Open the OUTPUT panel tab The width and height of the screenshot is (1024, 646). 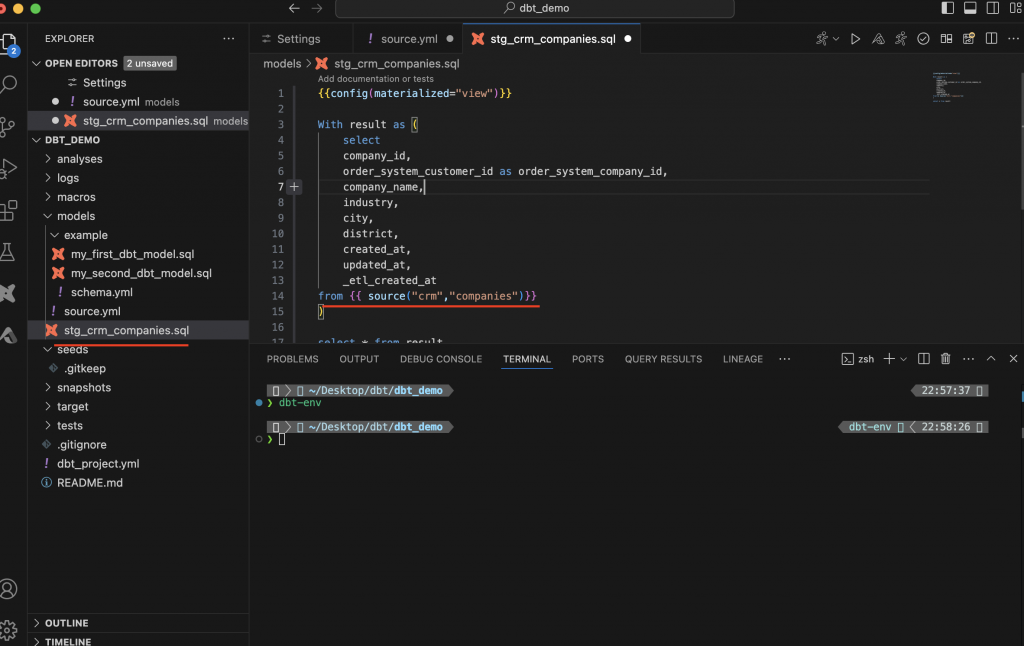359,359
